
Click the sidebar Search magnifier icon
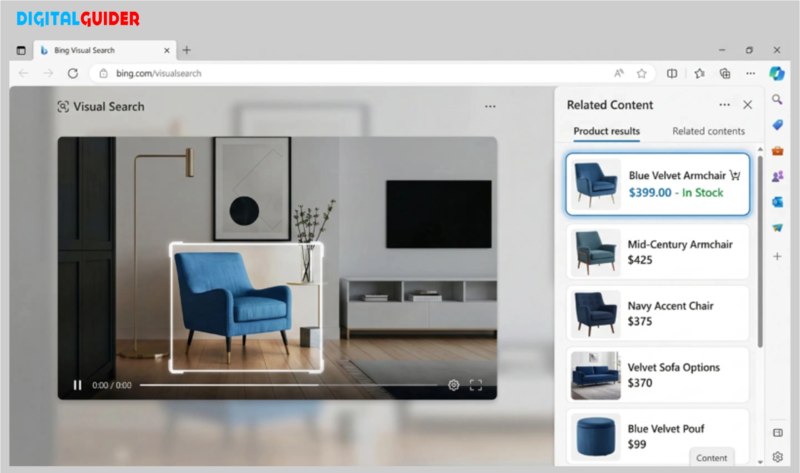[x=777, y=99]
